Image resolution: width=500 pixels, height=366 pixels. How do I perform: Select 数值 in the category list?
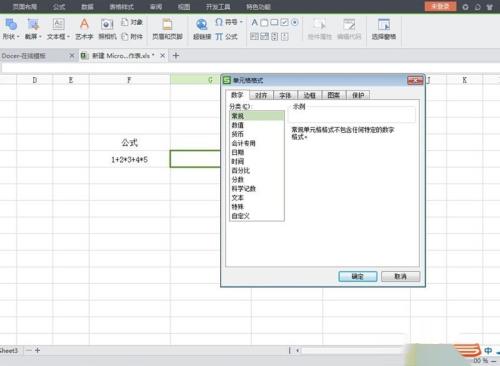pyautogui.click(x=257, y=125)
